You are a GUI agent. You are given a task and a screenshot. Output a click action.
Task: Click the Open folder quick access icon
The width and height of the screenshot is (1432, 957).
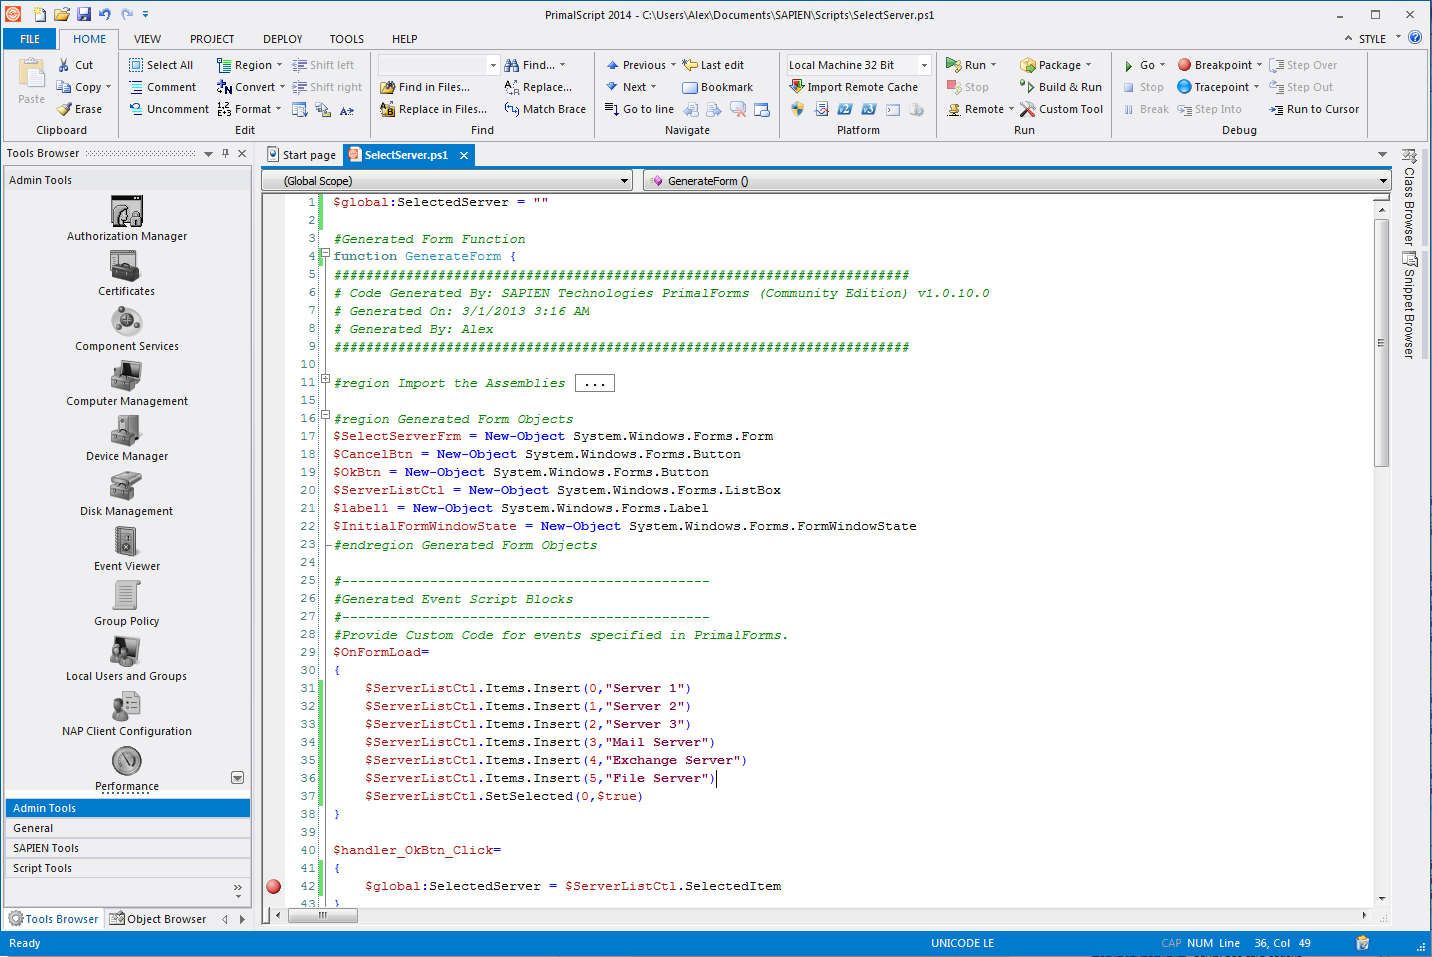click(x=62, y=14)
